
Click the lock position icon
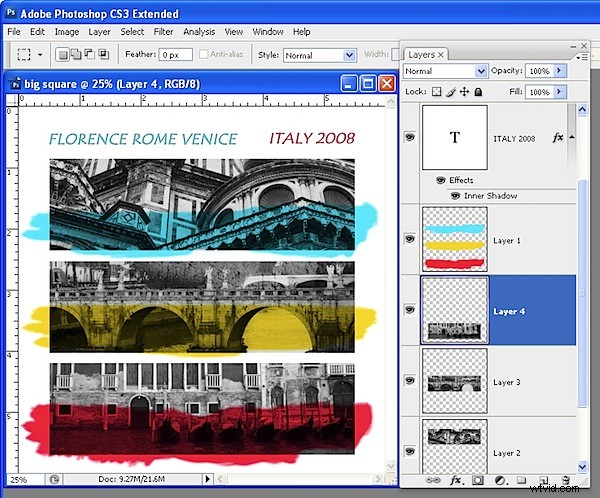(x=464, y=92)
